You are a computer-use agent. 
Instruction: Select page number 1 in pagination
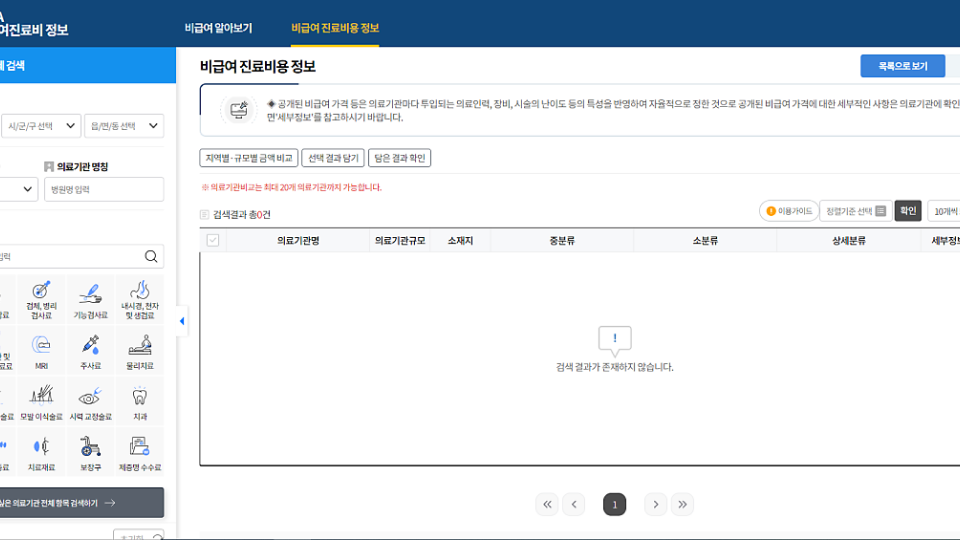[x=615, y=504]
